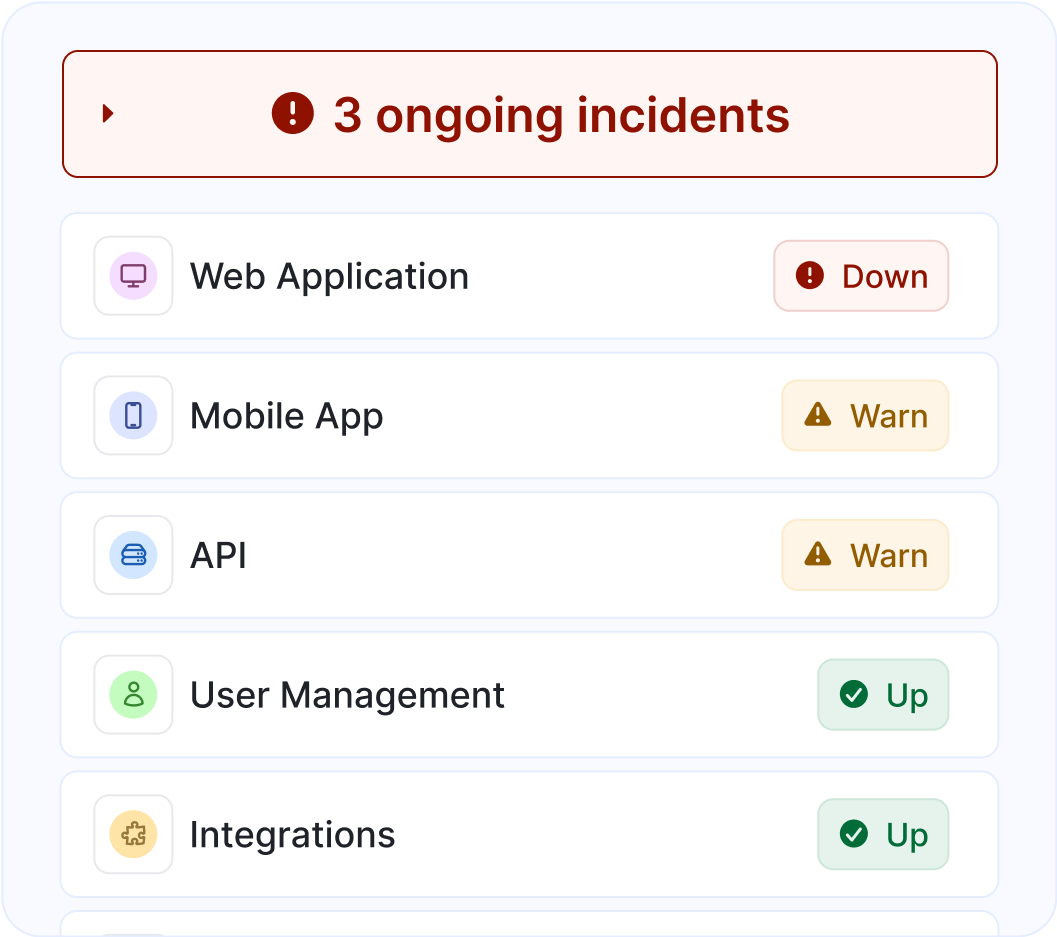The width and height of the screenshot is (1057, 937).
Task: Select the Integrations puzzle piece icon
Action: (133, 834)
